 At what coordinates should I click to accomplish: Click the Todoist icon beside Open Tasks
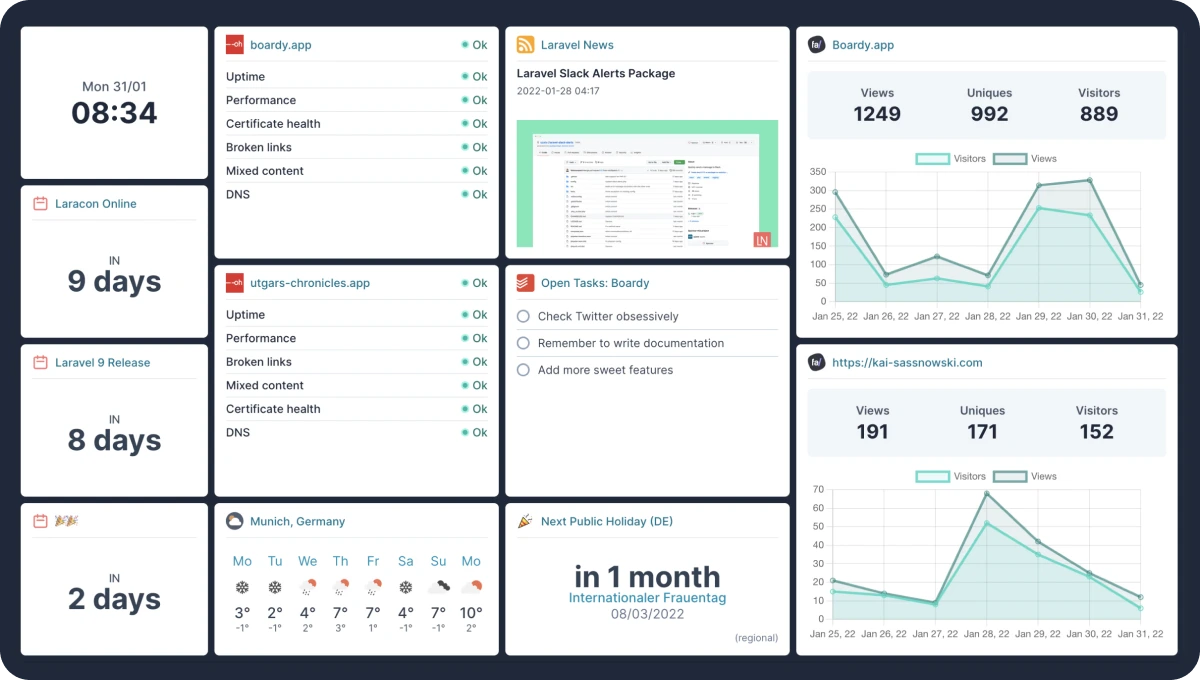[525, 283]
